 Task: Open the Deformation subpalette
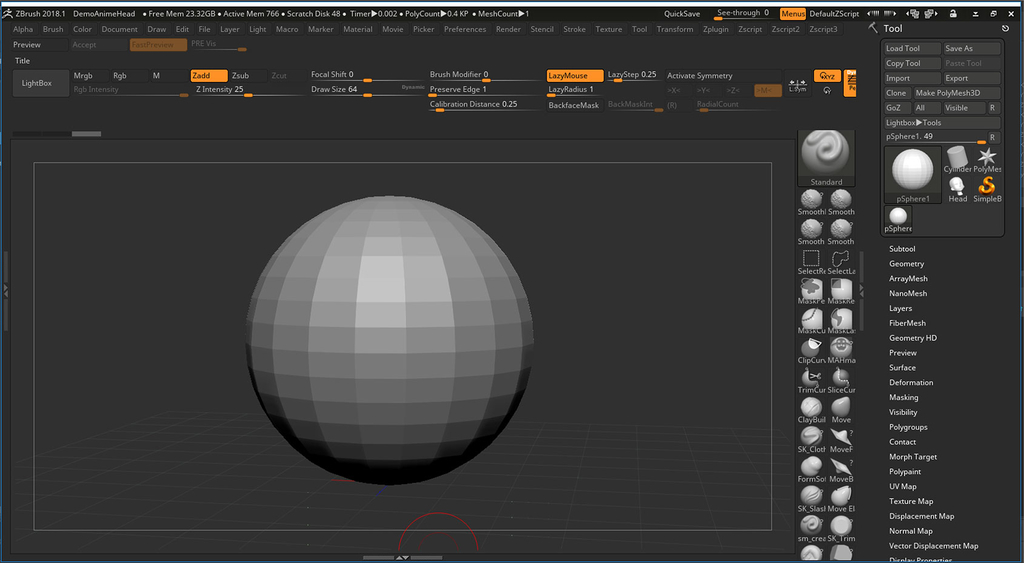tap(911, 382)
